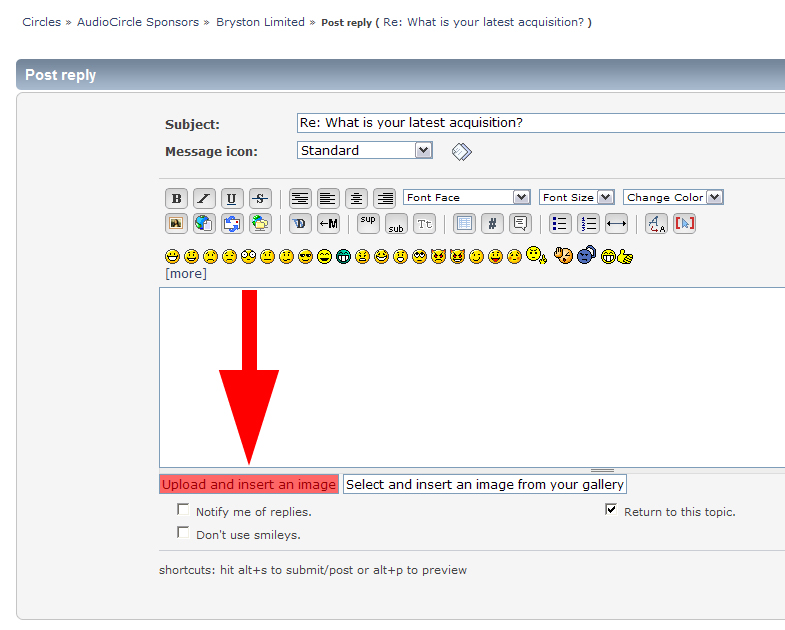Insert the green teeth-grin smiley

click(343, 257)
